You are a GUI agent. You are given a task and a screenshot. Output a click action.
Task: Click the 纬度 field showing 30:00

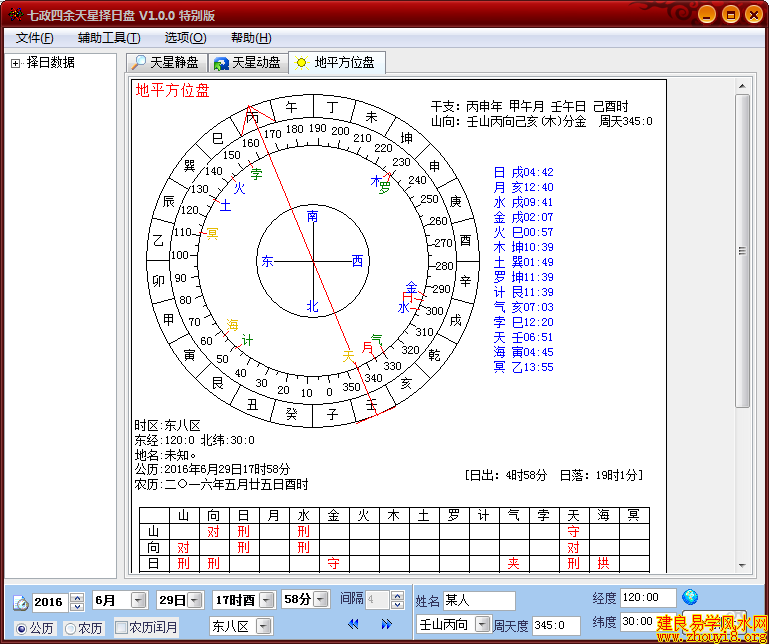[648, 622]
